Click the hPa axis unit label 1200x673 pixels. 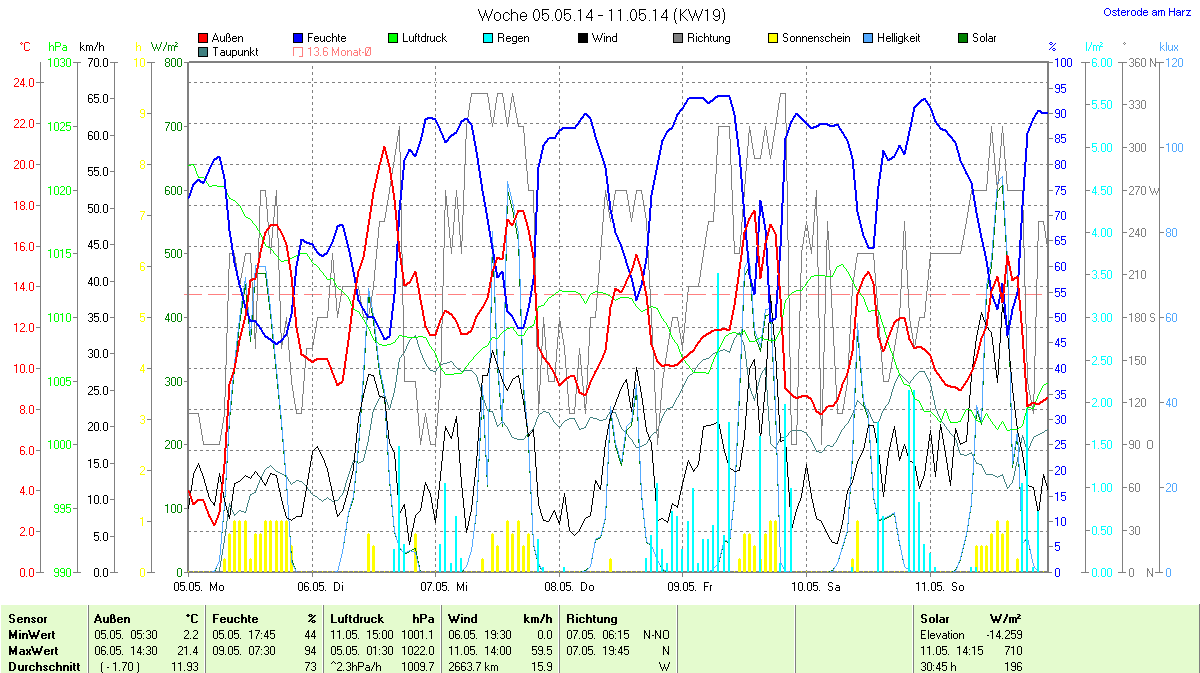click(x=58, y=47)
